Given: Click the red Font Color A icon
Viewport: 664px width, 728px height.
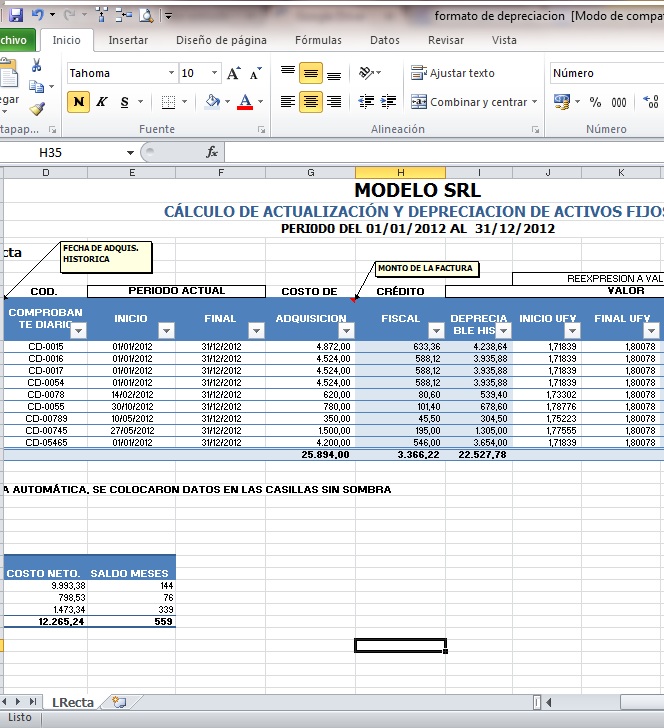Looking at the screenshot, I should point(245,102).
